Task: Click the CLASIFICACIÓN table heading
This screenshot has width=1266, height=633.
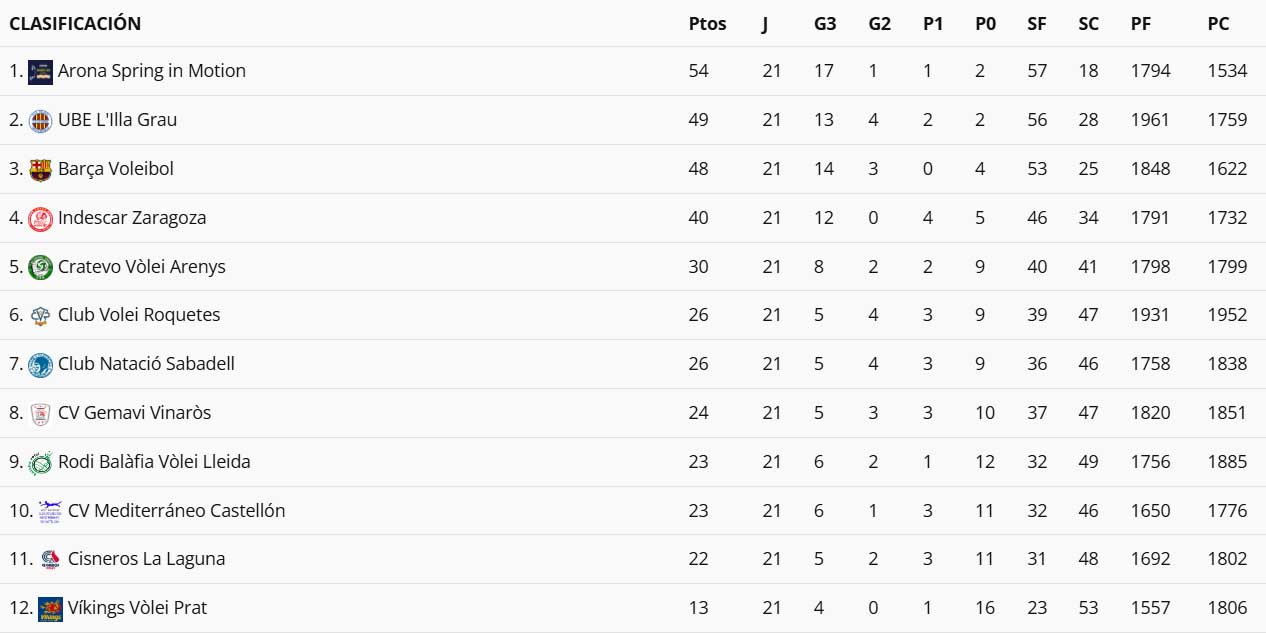Action: click(x=75, y=24)
